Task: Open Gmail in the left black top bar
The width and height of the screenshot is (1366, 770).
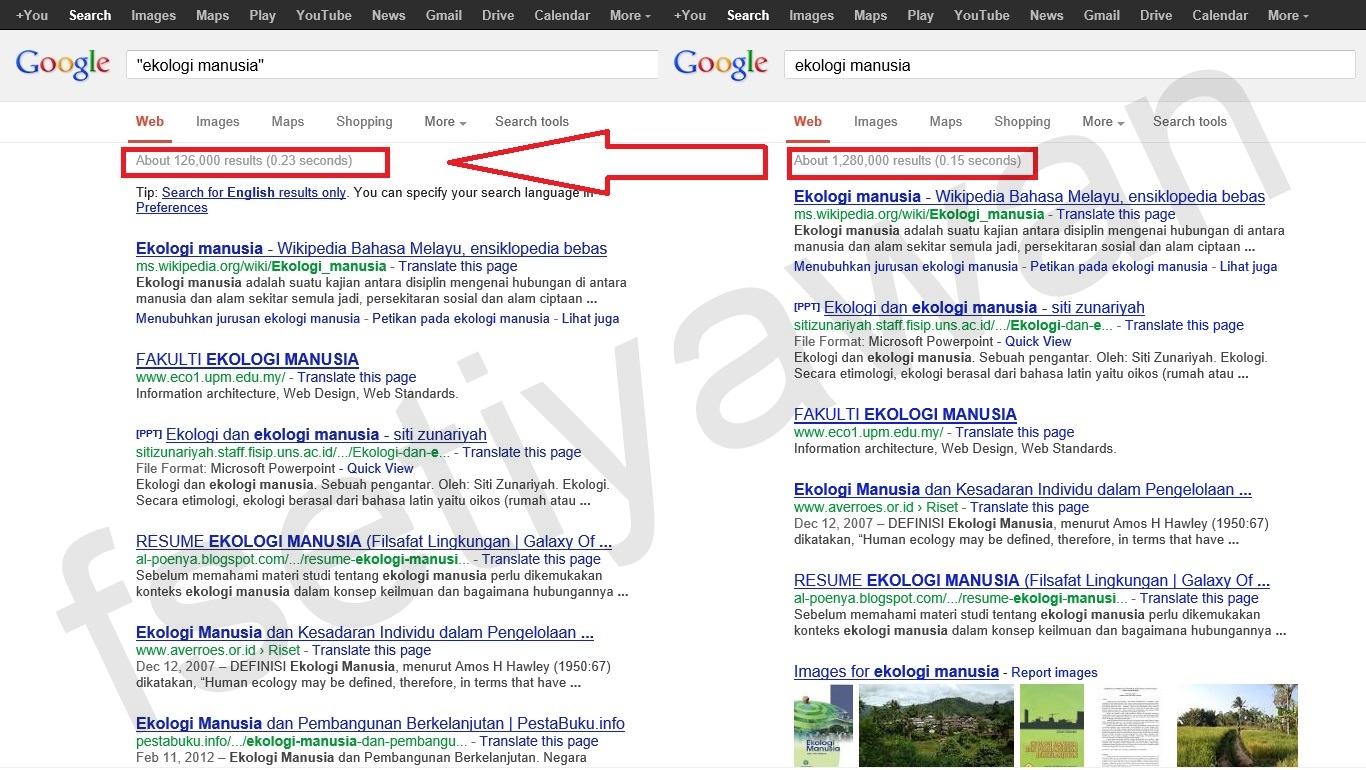Action: click(x=444, y=15)
